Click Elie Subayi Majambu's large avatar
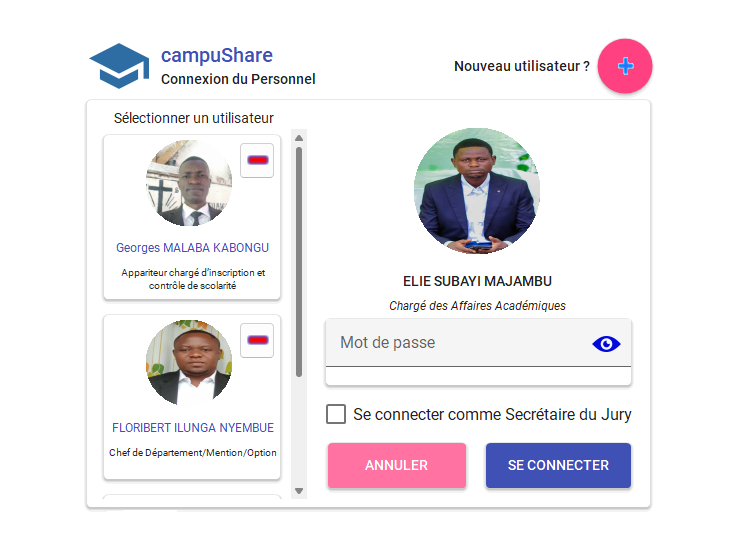Image resolution: width=738 pixels, height=548 pixels. [x=477, y=191]
